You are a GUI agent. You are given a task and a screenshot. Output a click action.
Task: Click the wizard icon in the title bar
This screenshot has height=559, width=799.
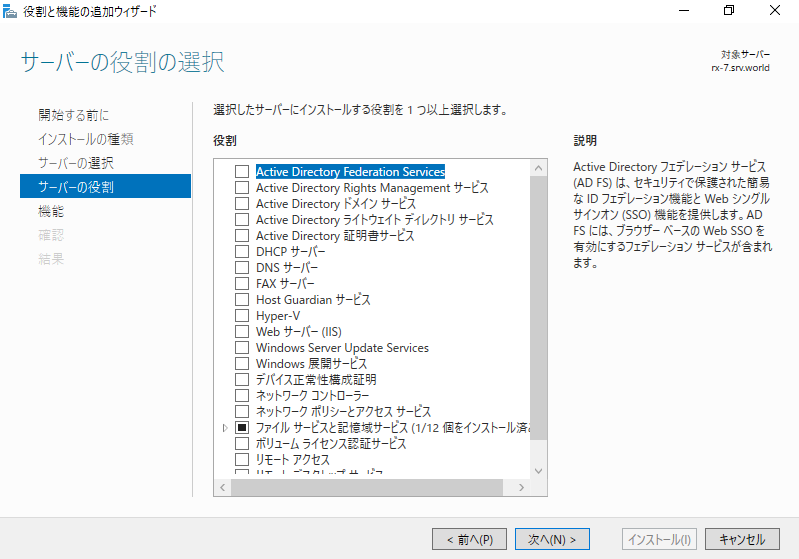(x=10, y=11)
